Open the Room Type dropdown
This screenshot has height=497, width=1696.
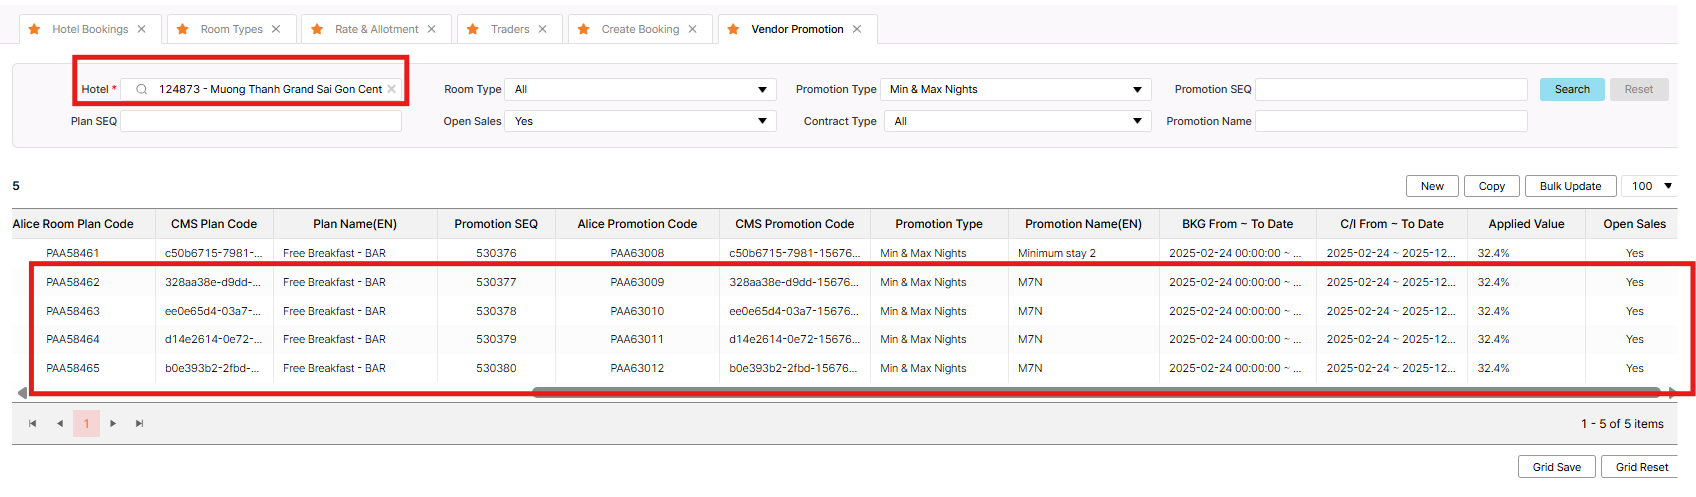[x=640, y=89]
